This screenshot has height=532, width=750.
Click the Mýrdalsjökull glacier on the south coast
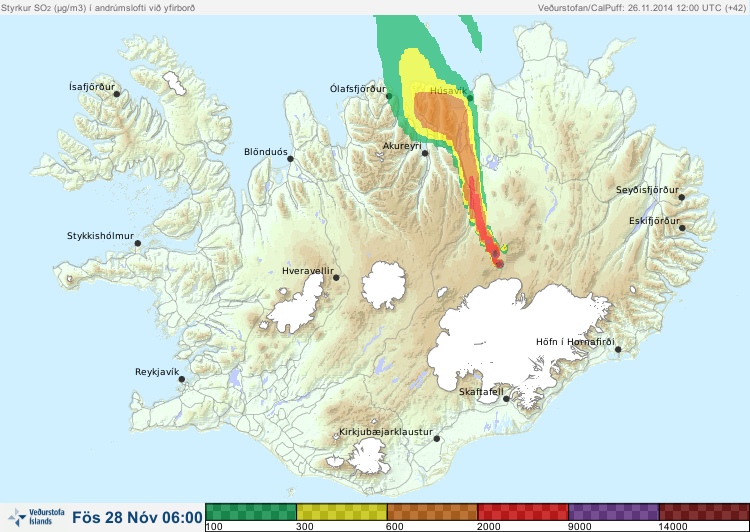pos(367,456)
